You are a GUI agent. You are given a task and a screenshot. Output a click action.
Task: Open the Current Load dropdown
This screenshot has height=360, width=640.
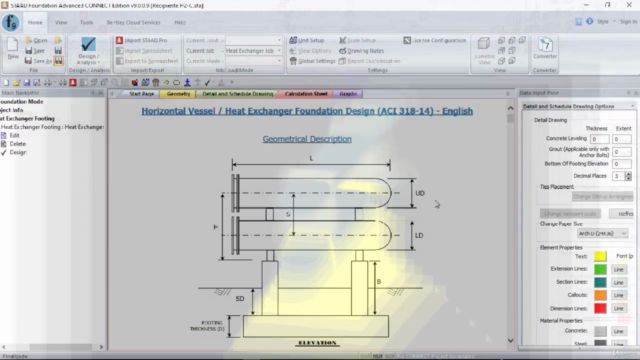tap(280, 40)
